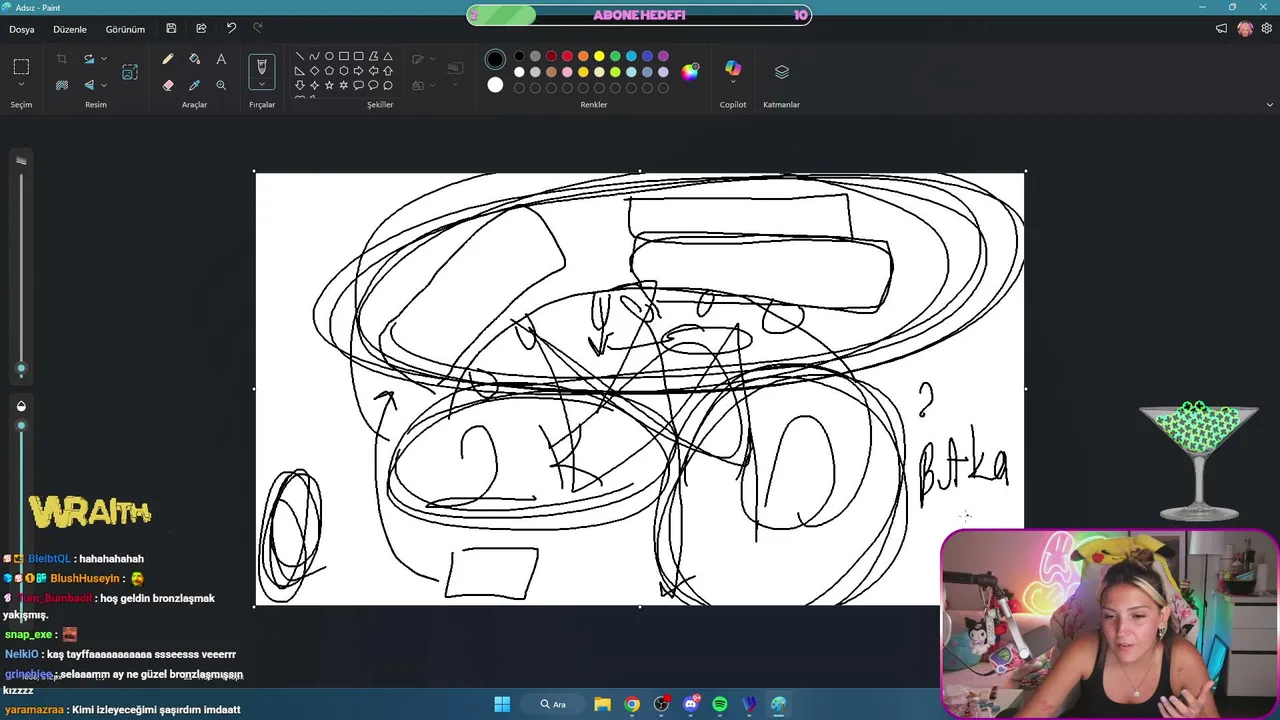
Task: Select the Color picker eyedropper tool
Action: point(195,85)
